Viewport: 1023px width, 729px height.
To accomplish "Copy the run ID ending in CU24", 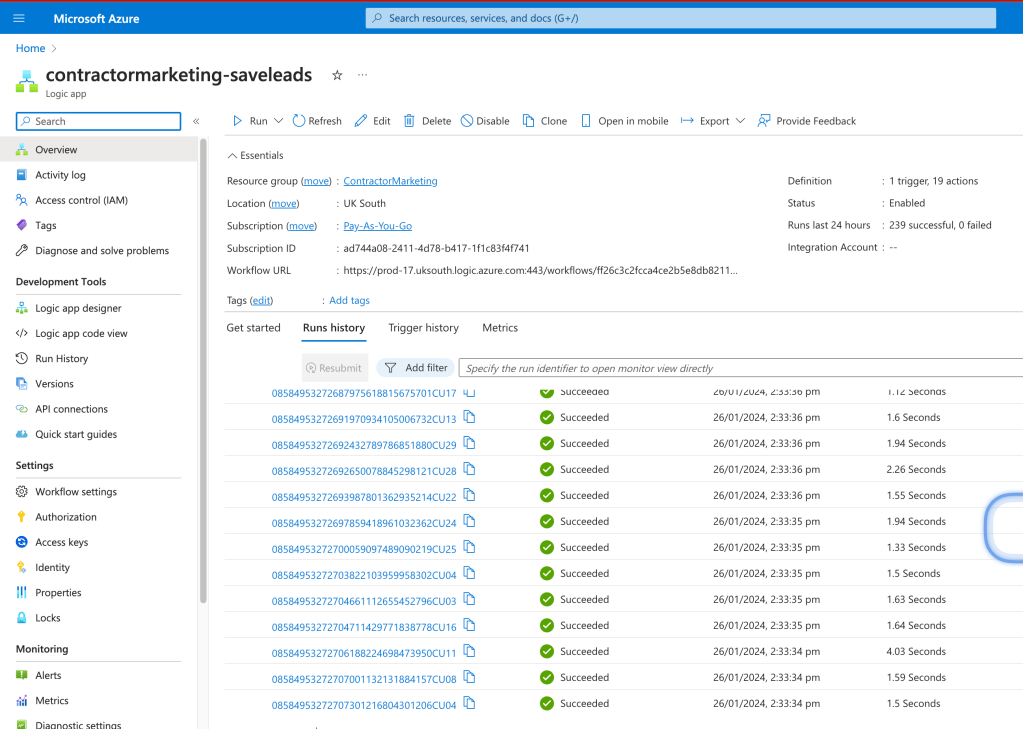I will click(x=469, y=521).
